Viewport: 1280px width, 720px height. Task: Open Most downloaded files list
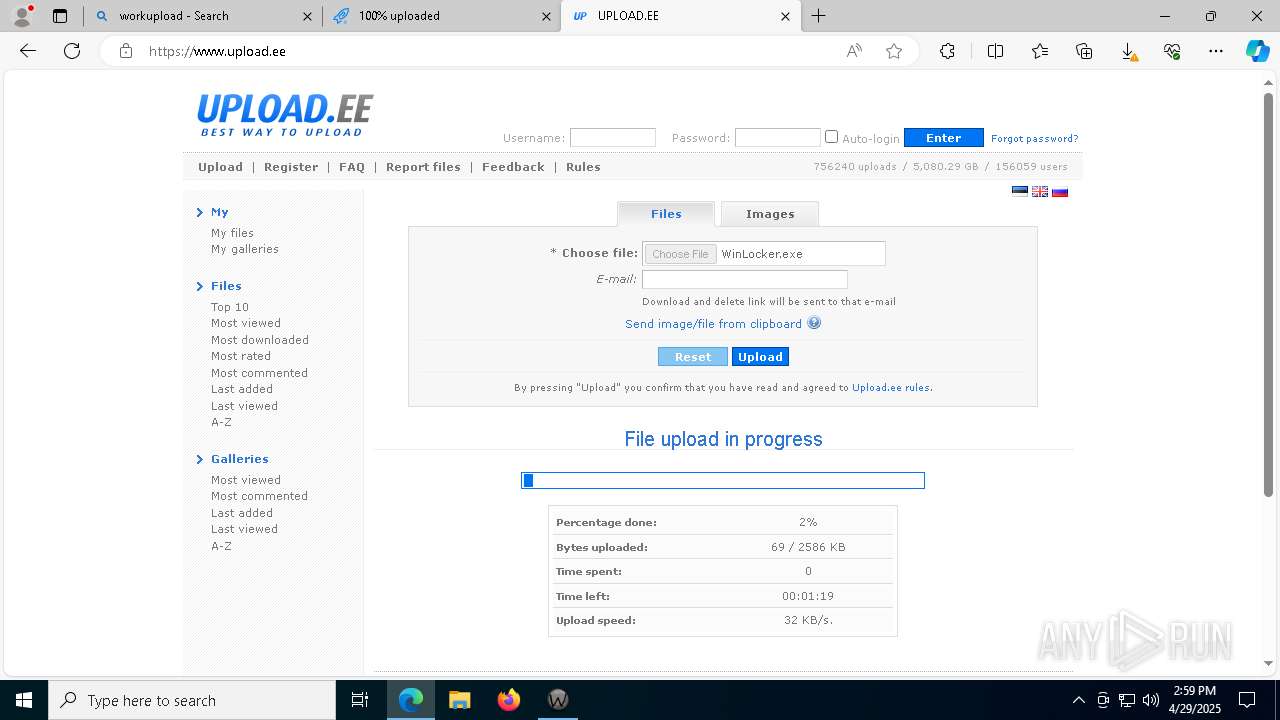tap(260, 340)
